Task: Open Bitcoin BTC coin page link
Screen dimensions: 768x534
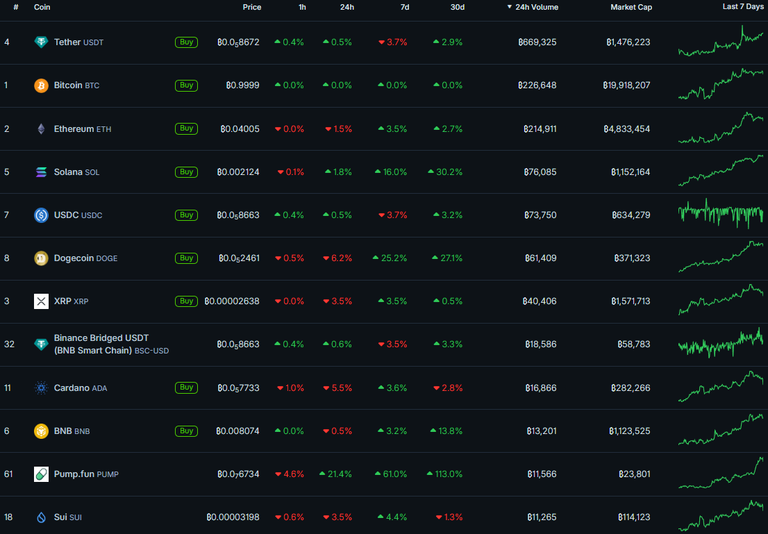Action: (76, 85)
